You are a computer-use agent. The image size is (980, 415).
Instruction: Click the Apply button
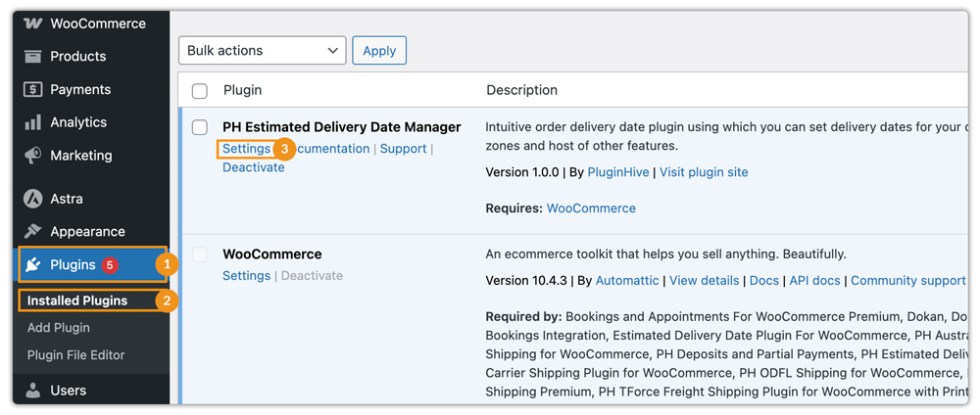tap(379, 51)
